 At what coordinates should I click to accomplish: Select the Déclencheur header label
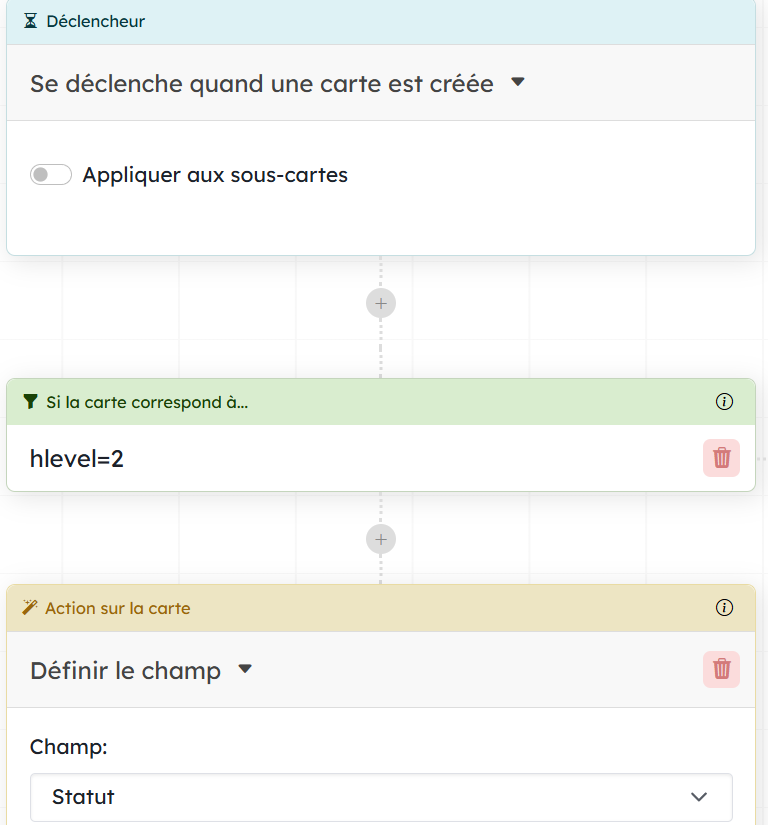tap(95, 21)
